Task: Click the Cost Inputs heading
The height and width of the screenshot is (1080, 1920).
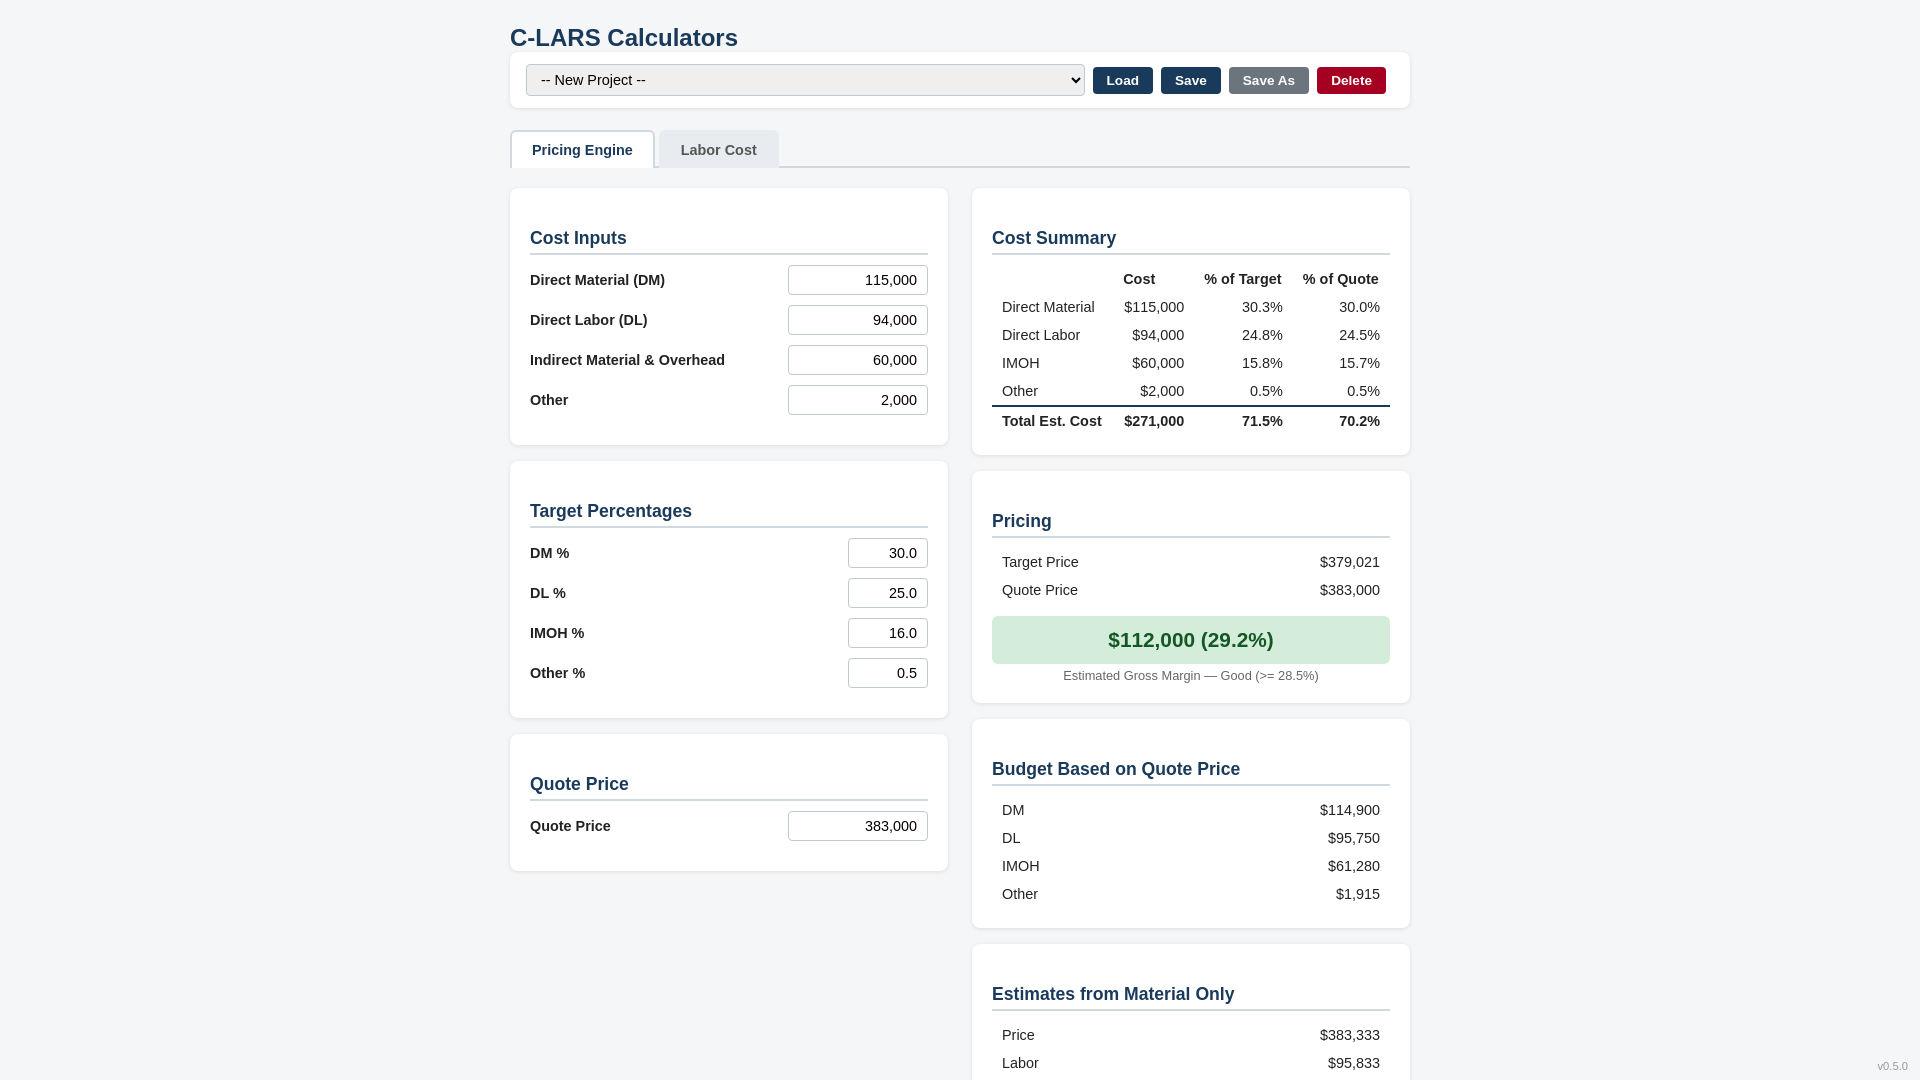Action: pyautogui.click(x=578, y=238)
